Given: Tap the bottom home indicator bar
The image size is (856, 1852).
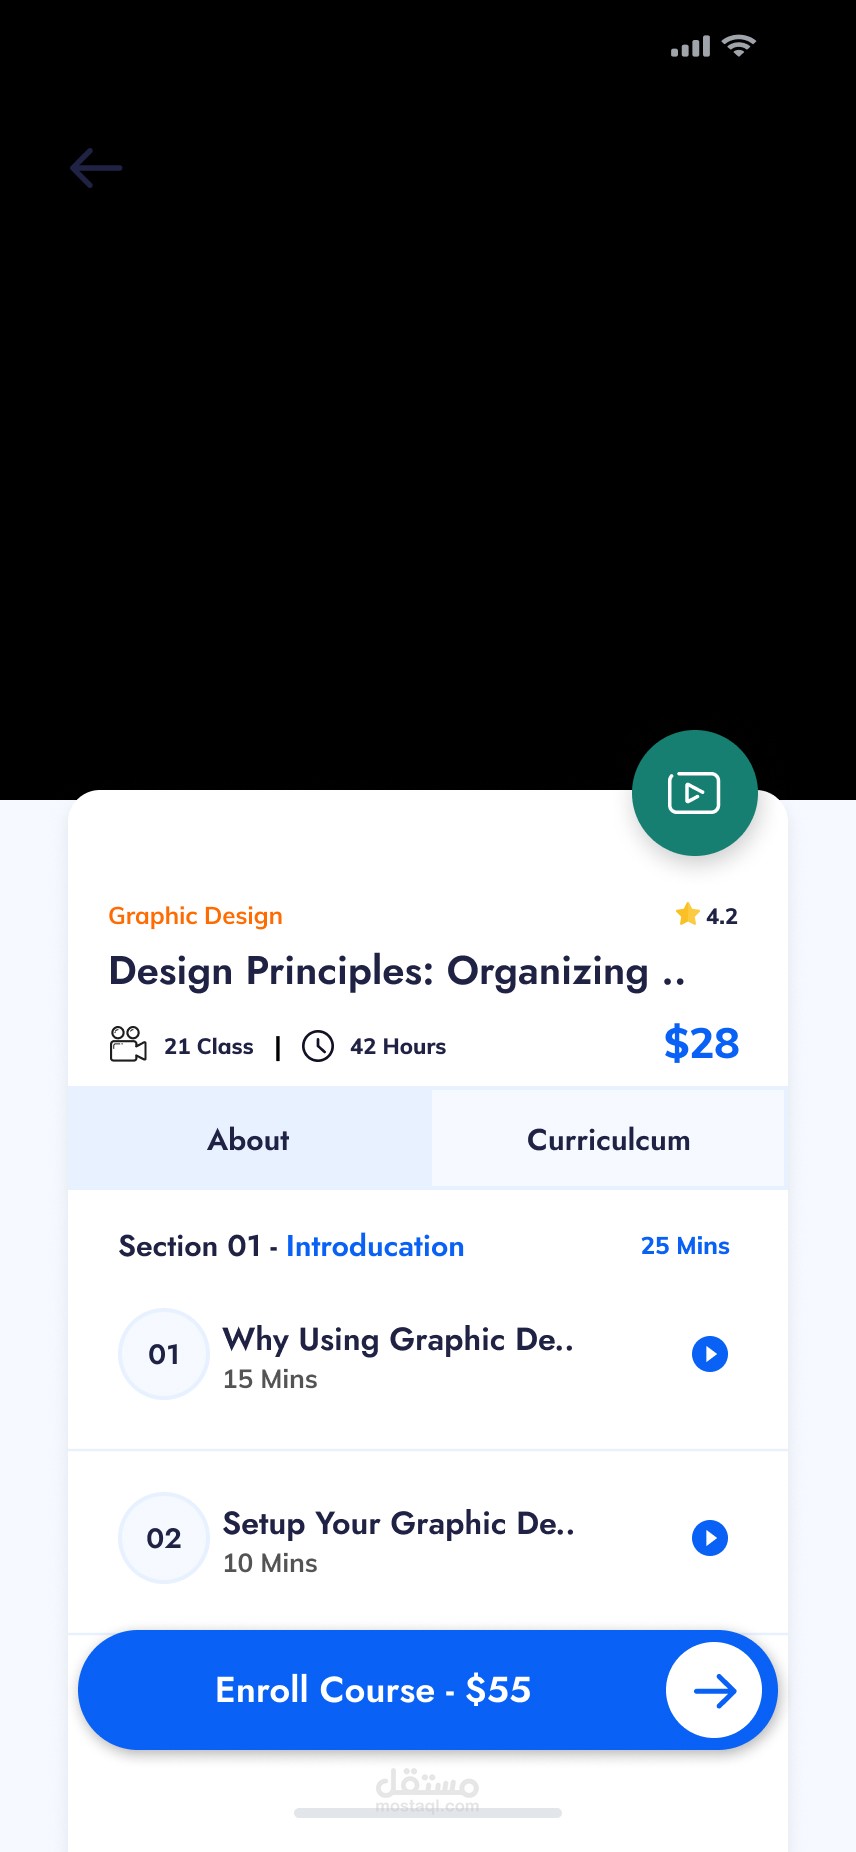Looking at the screenshot, I should (x=428, y=1812).
